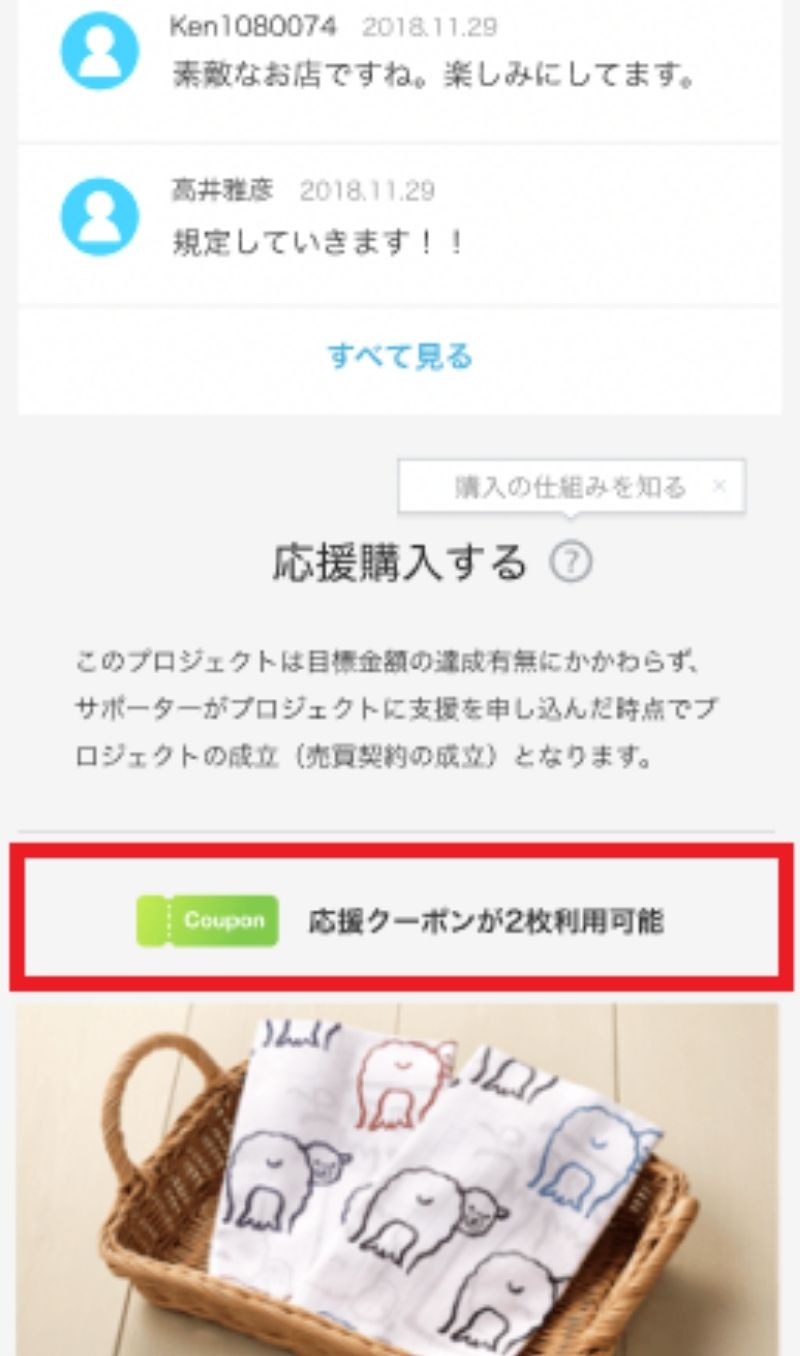Click the project terms paragraph text
800x1356 pixels.
click(397, 709)
